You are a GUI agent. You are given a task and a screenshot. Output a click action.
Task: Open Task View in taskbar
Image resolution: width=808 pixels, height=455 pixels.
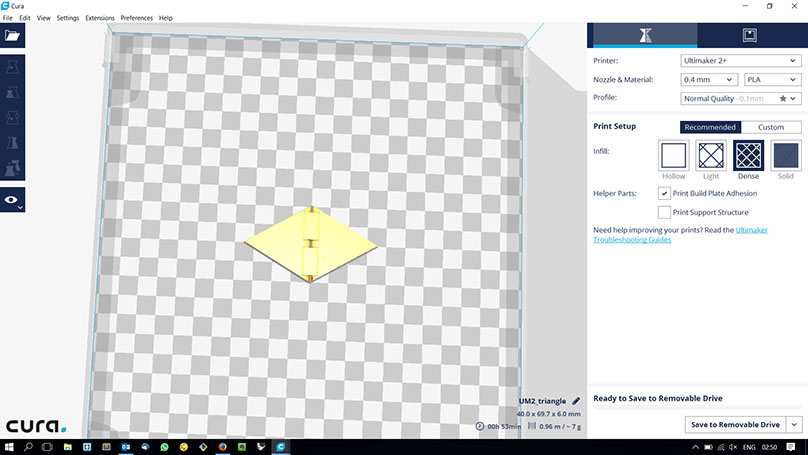(47, 447)
